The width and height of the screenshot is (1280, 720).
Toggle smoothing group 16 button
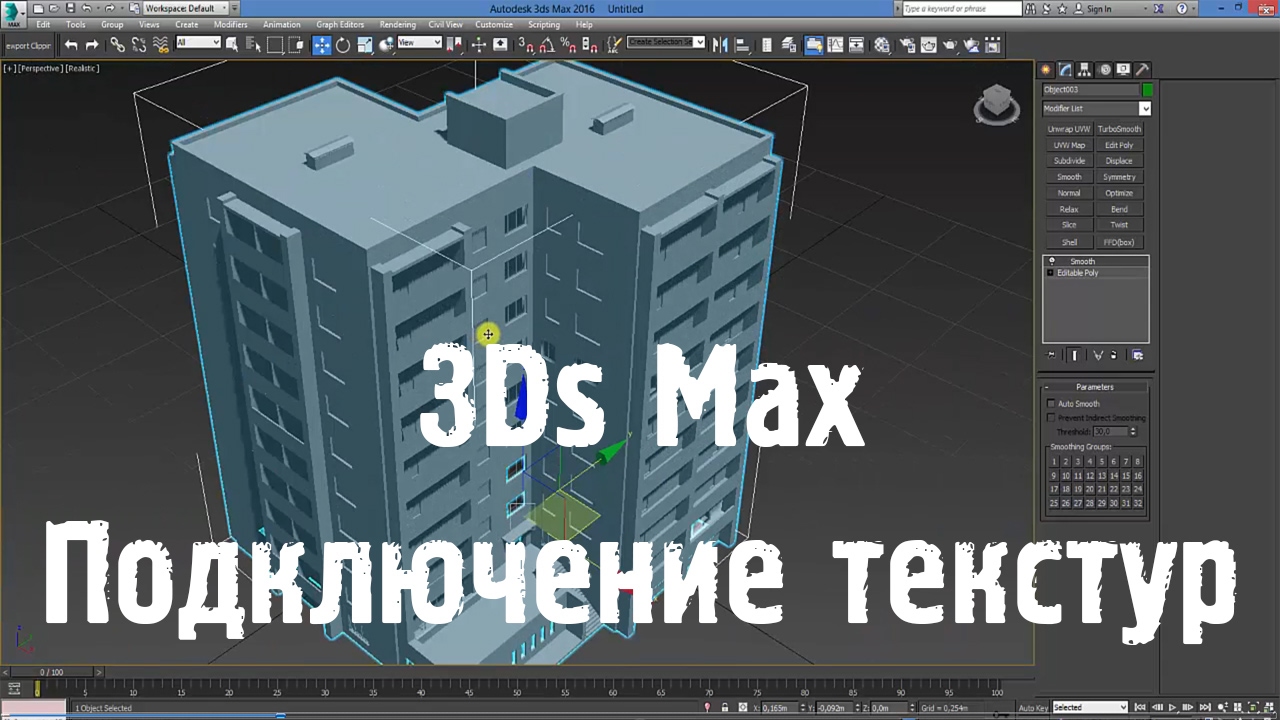click(1138, 476)
